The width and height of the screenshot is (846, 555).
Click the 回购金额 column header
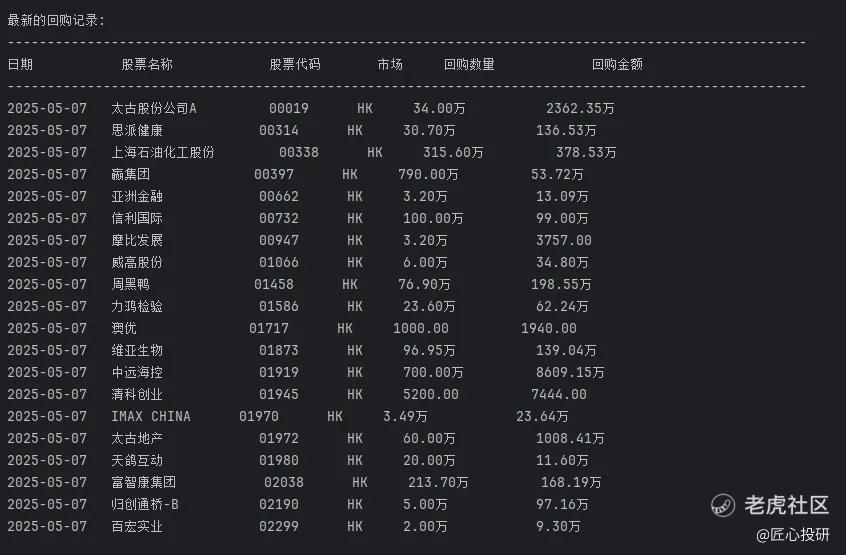(x=617, y=64)
